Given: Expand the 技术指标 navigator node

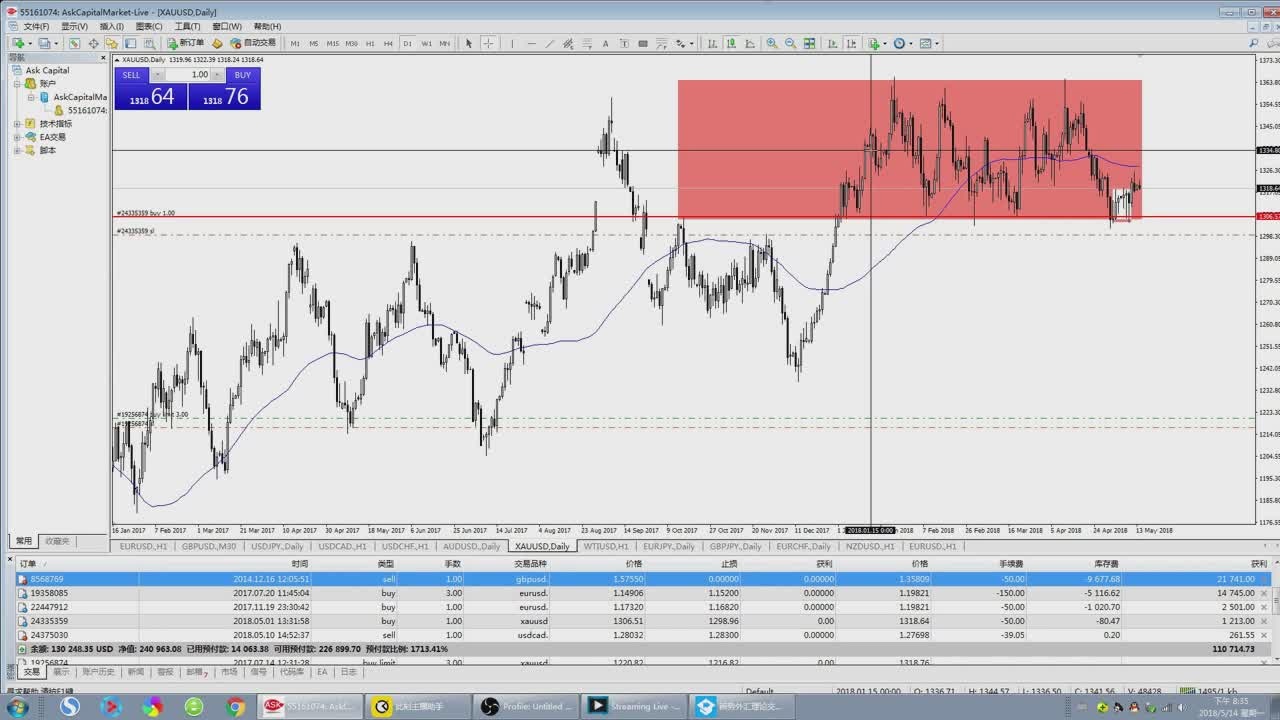Looking at the screenshot, I should [17, 124].
